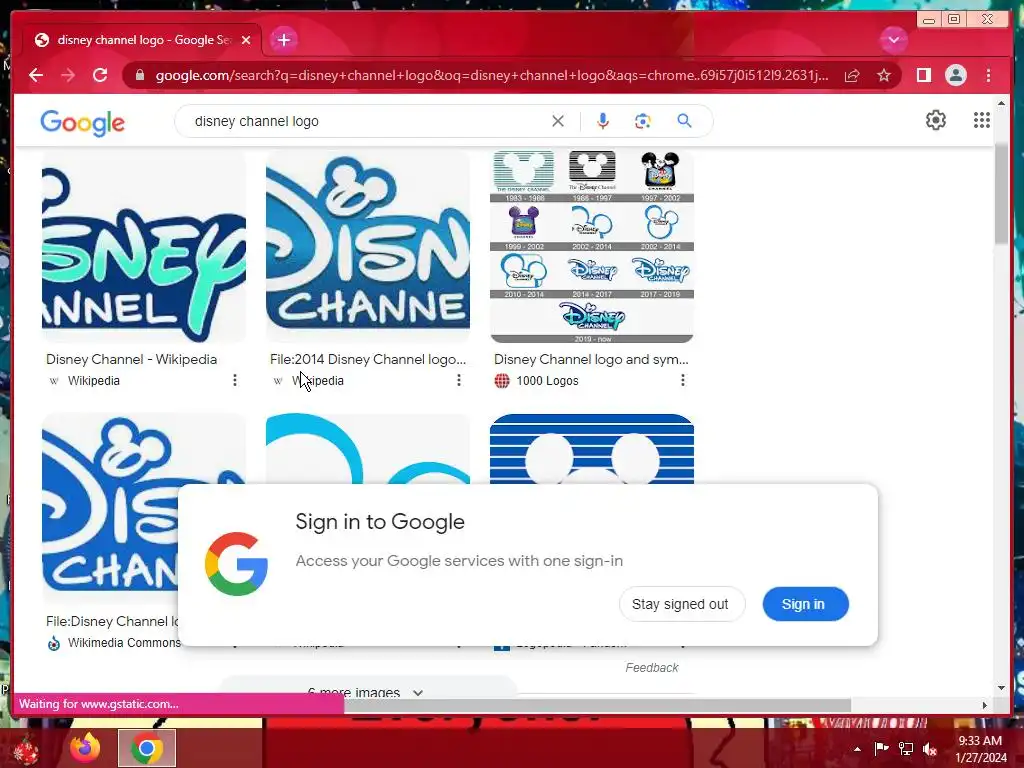Open more options for 1000 Logos result

[x=682, y=380]
